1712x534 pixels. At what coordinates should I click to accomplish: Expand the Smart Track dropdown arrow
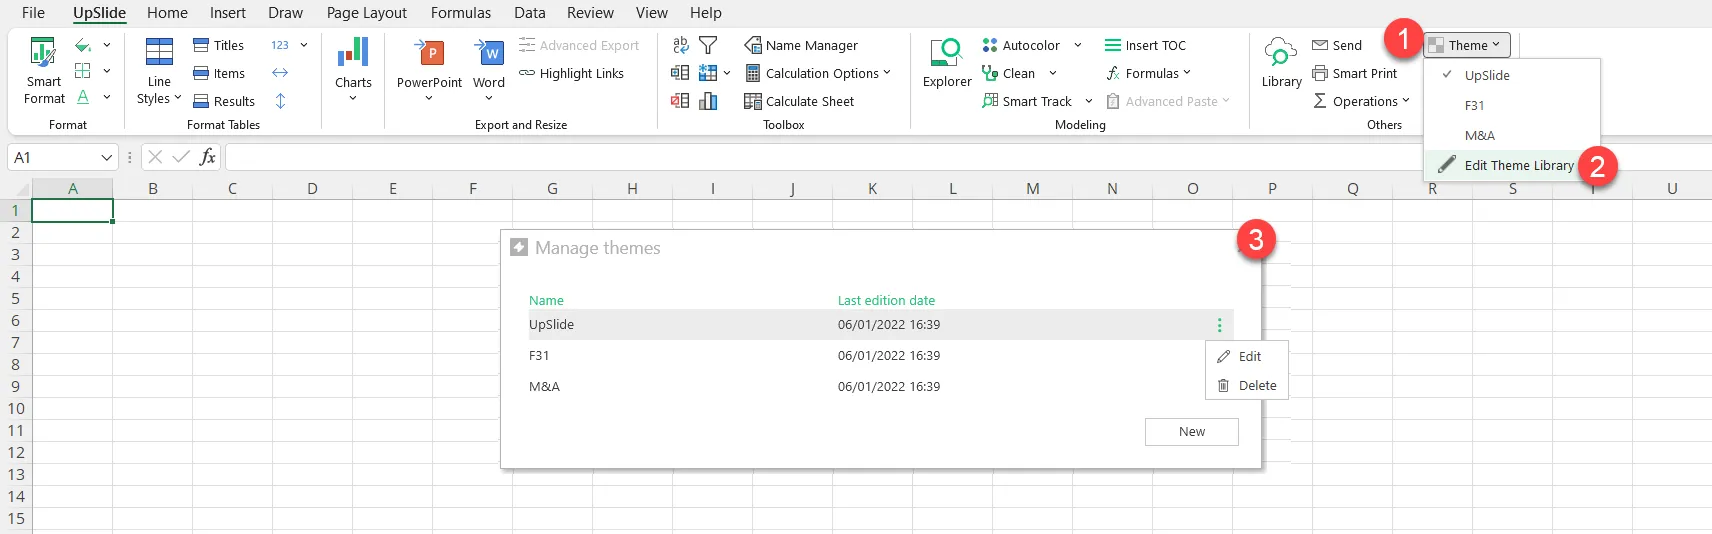tap(1089, 101)
